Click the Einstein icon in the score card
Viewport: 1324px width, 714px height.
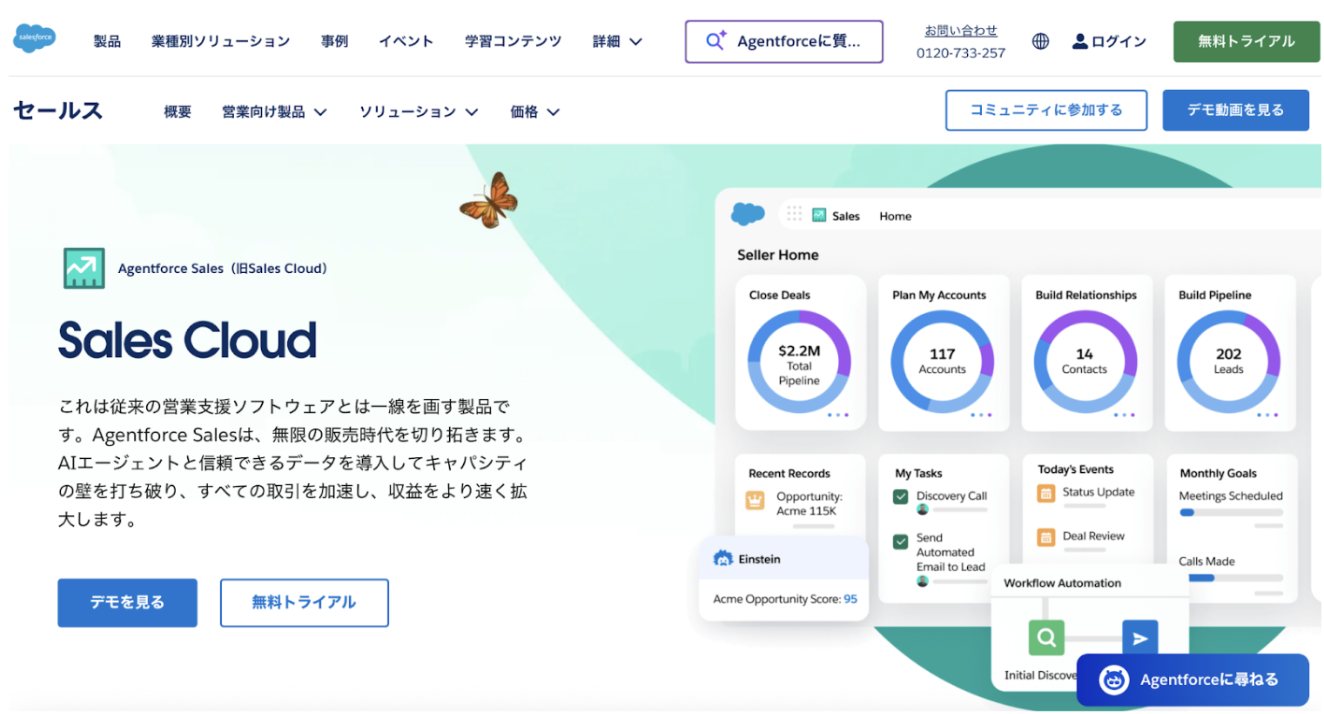723,559
